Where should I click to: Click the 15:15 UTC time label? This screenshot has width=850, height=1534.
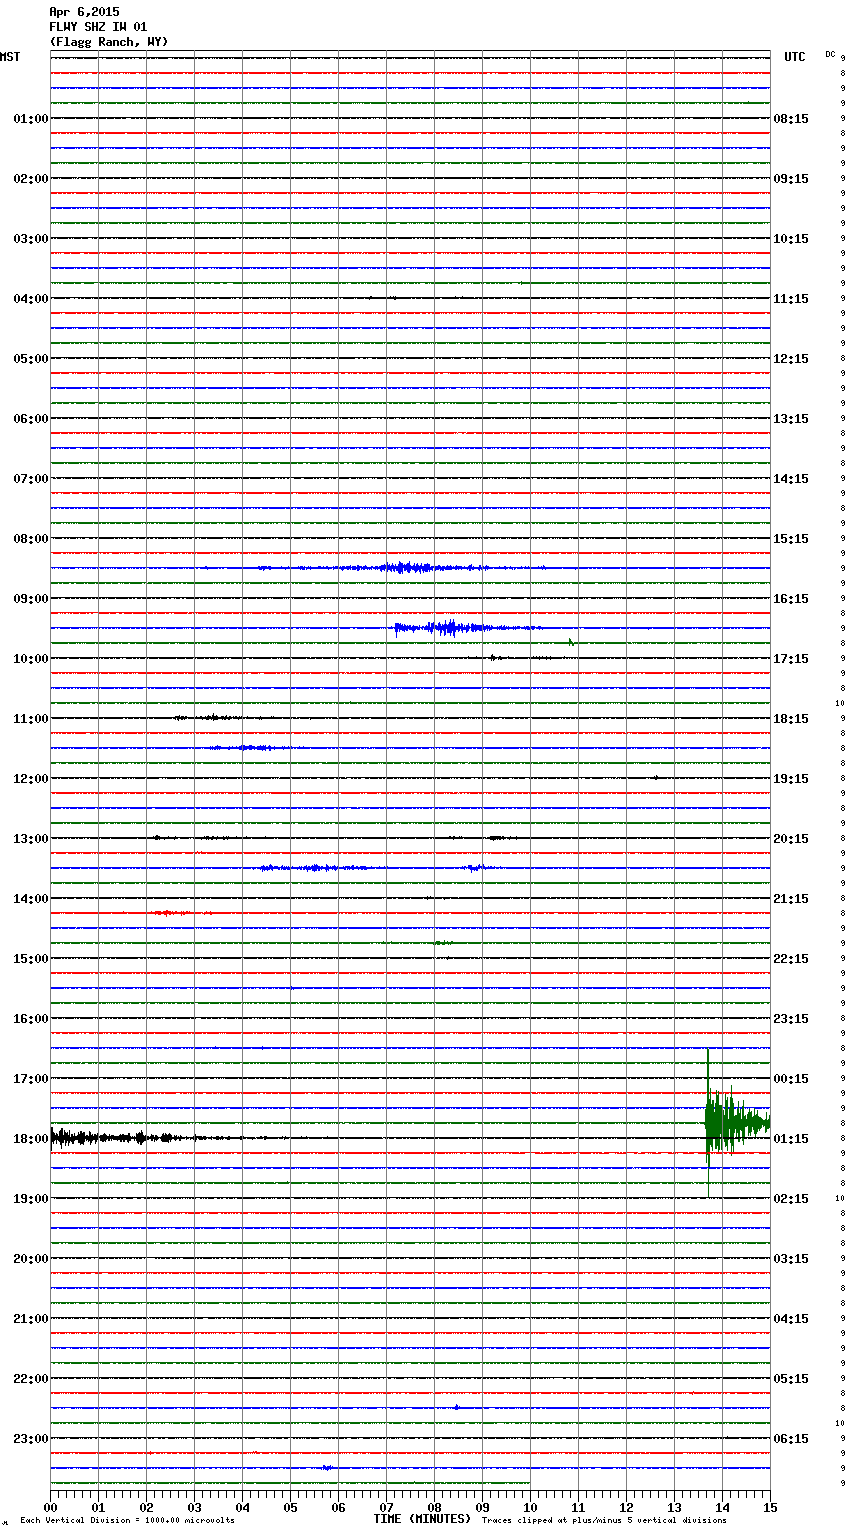point(791,539)
